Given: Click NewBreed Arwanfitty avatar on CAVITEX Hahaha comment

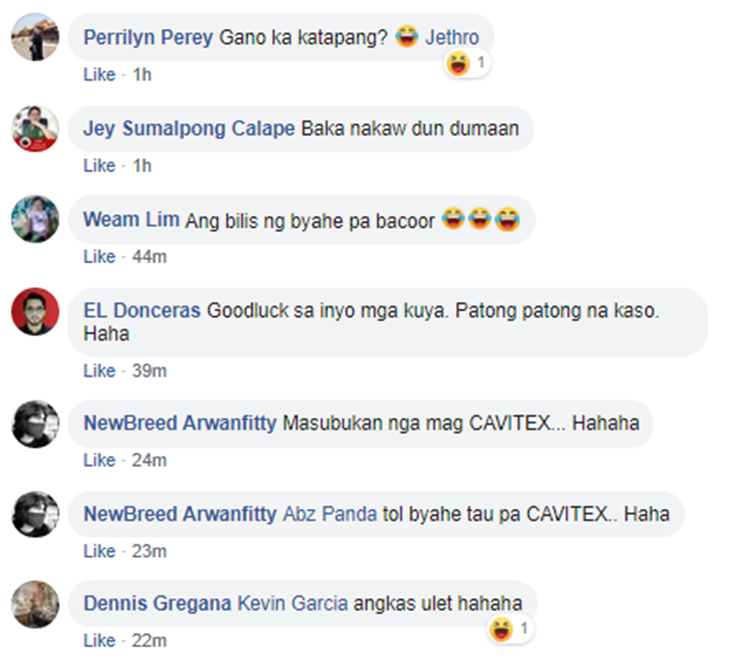Looking at the screenshot, I should coord(35,424).
